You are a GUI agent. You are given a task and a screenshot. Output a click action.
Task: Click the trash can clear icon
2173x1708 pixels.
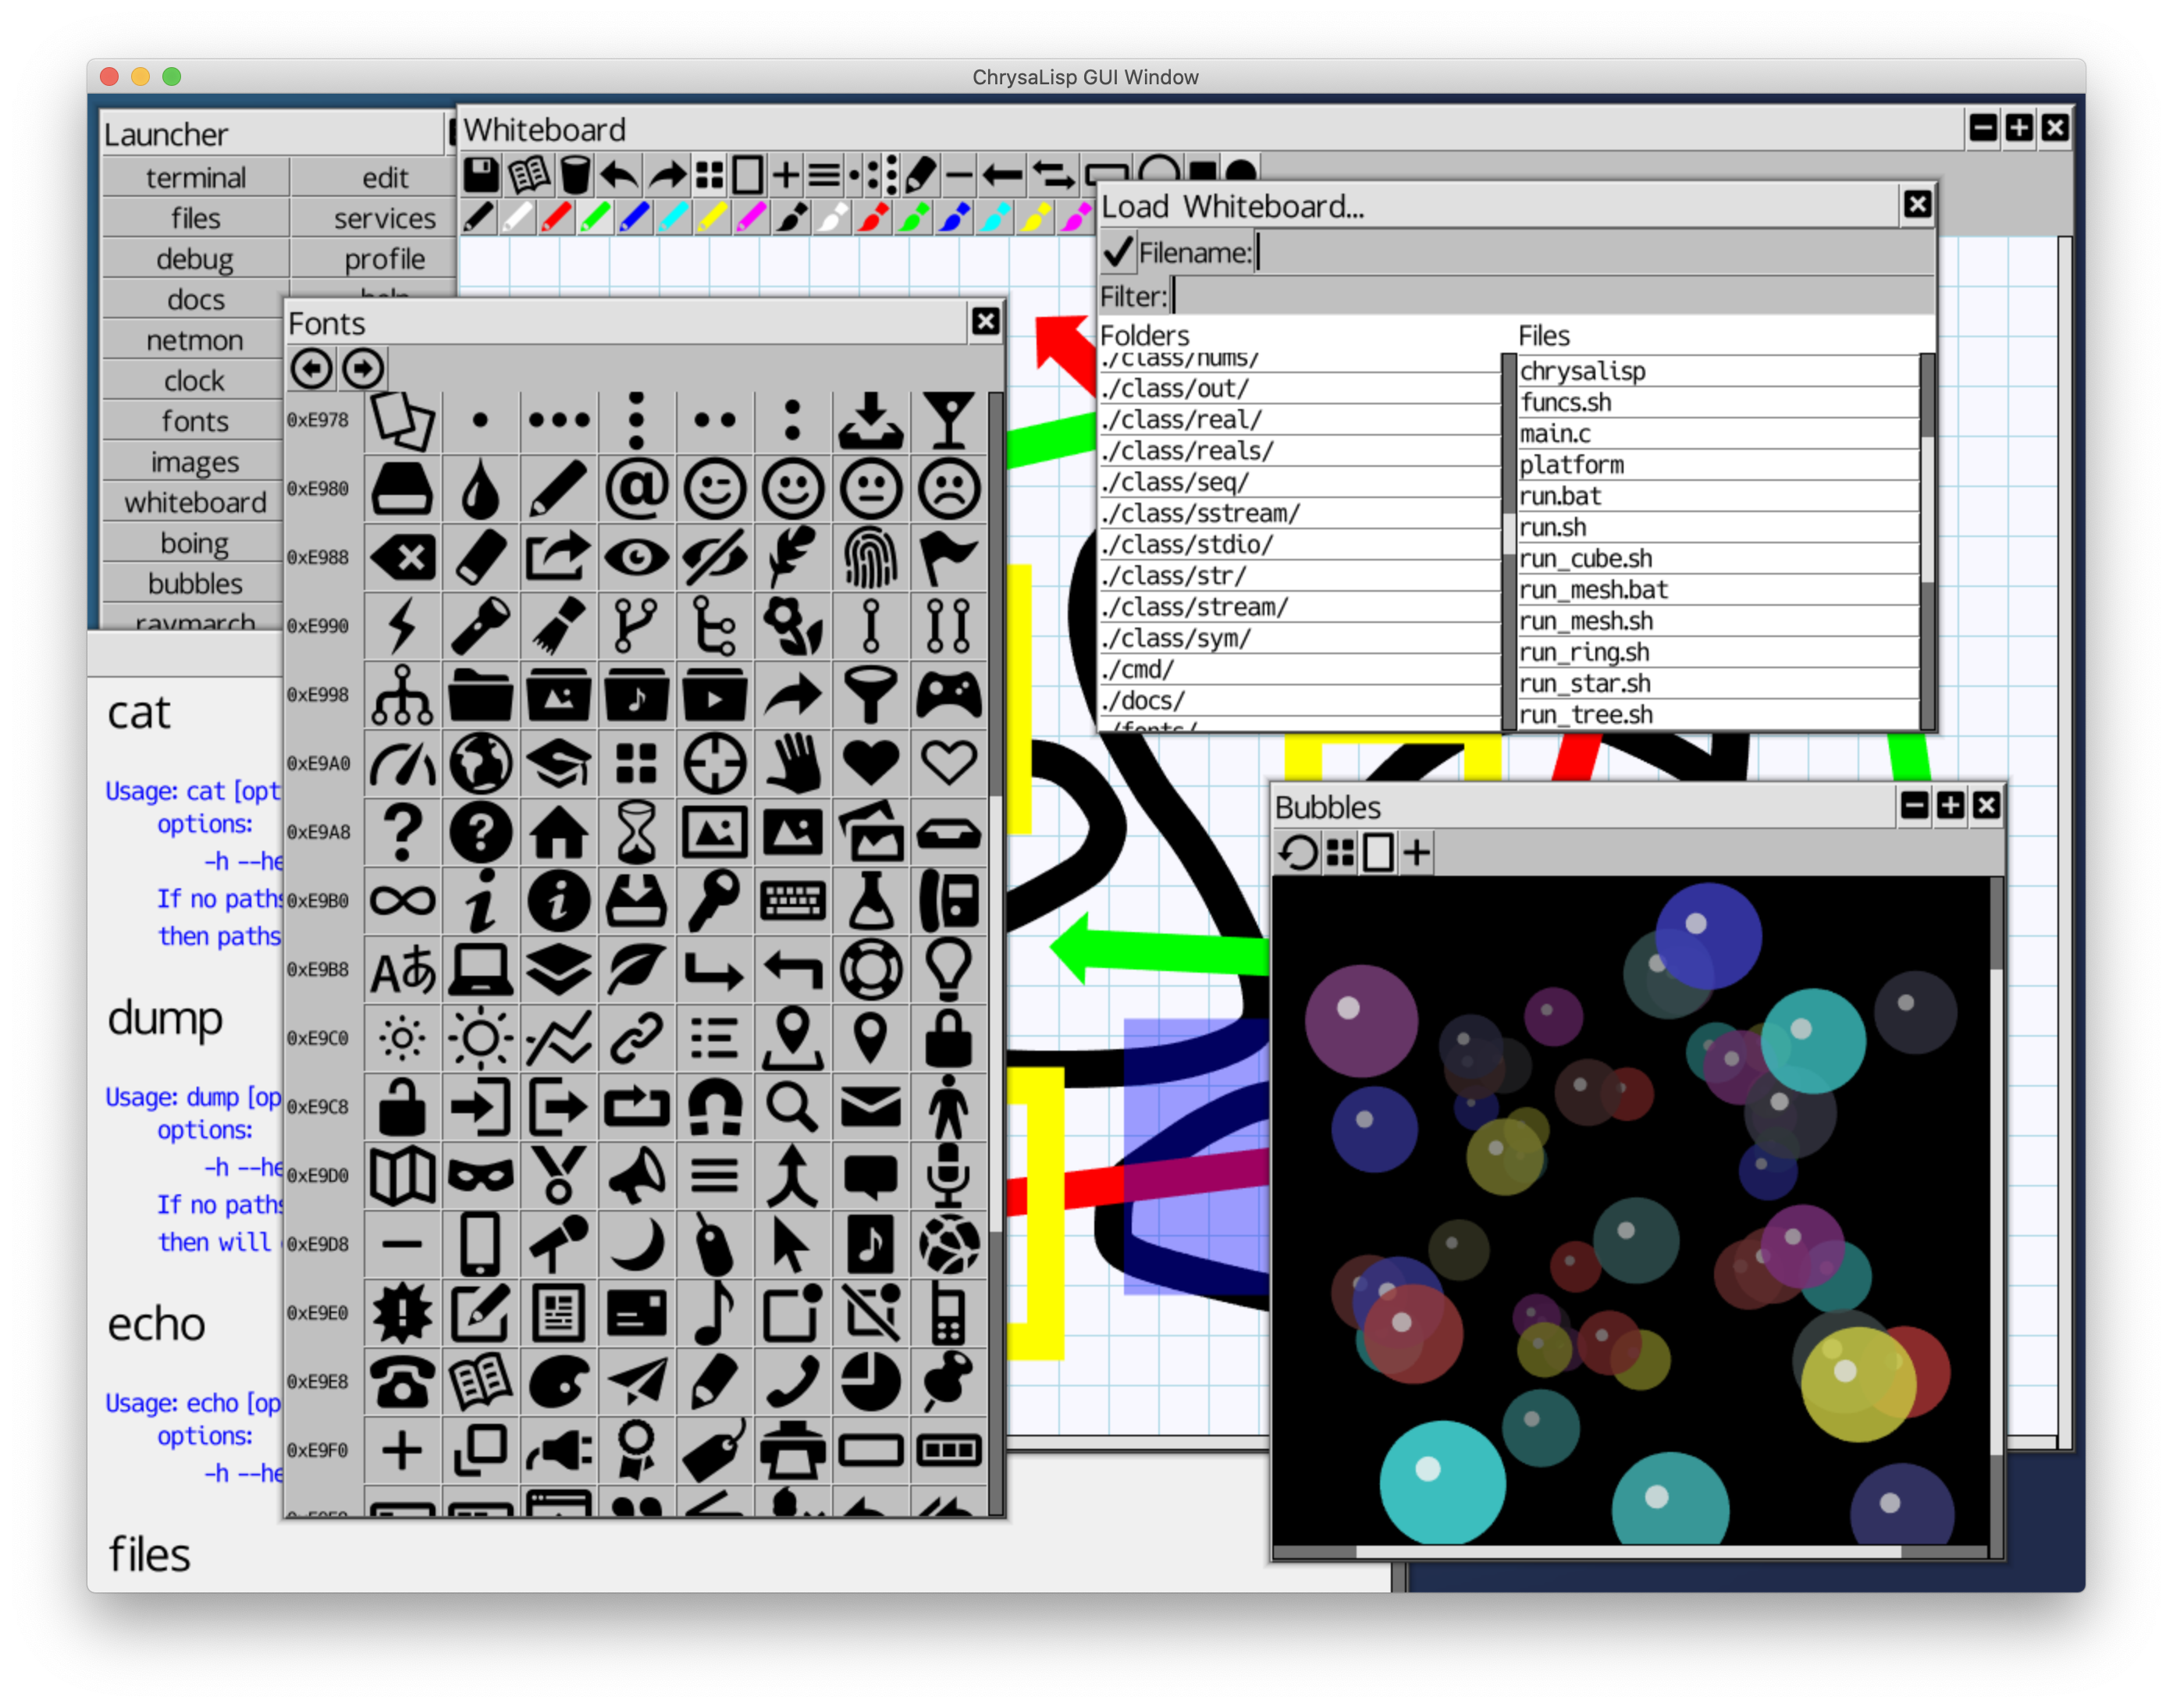[575, 176]
